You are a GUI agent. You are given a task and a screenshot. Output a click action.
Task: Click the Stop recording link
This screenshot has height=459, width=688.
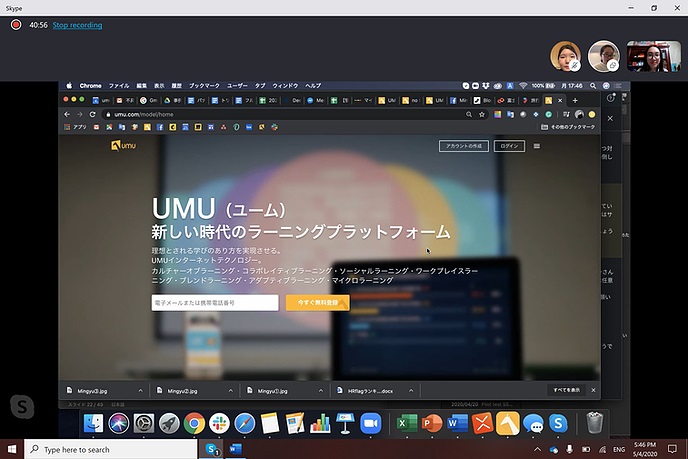[77, 25]
